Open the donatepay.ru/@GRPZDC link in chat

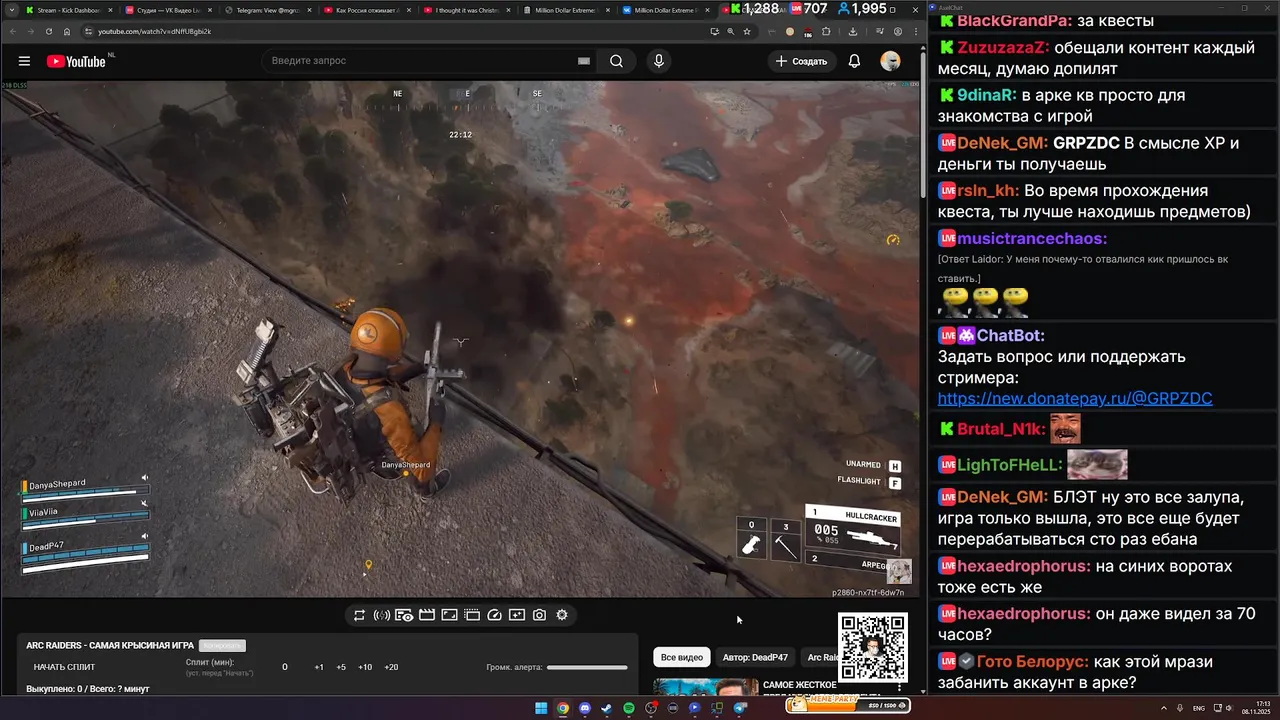tap(1075, 398)
